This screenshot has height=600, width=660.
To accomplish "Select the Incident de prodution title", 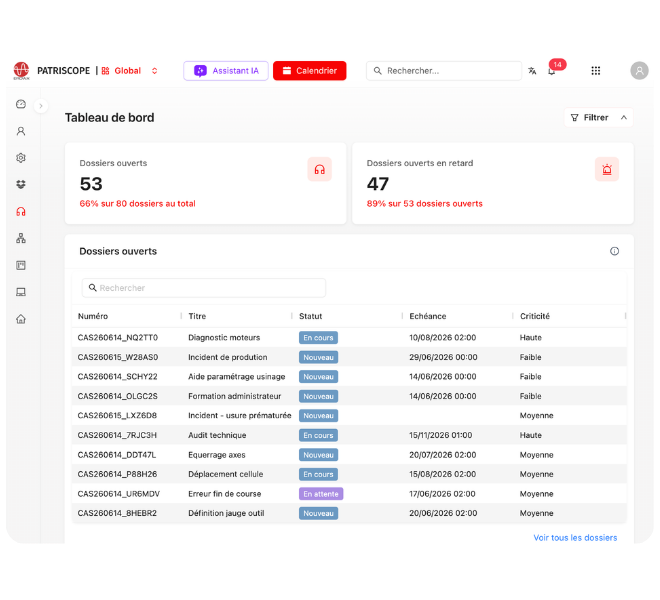I will click(x=228, y=357).
